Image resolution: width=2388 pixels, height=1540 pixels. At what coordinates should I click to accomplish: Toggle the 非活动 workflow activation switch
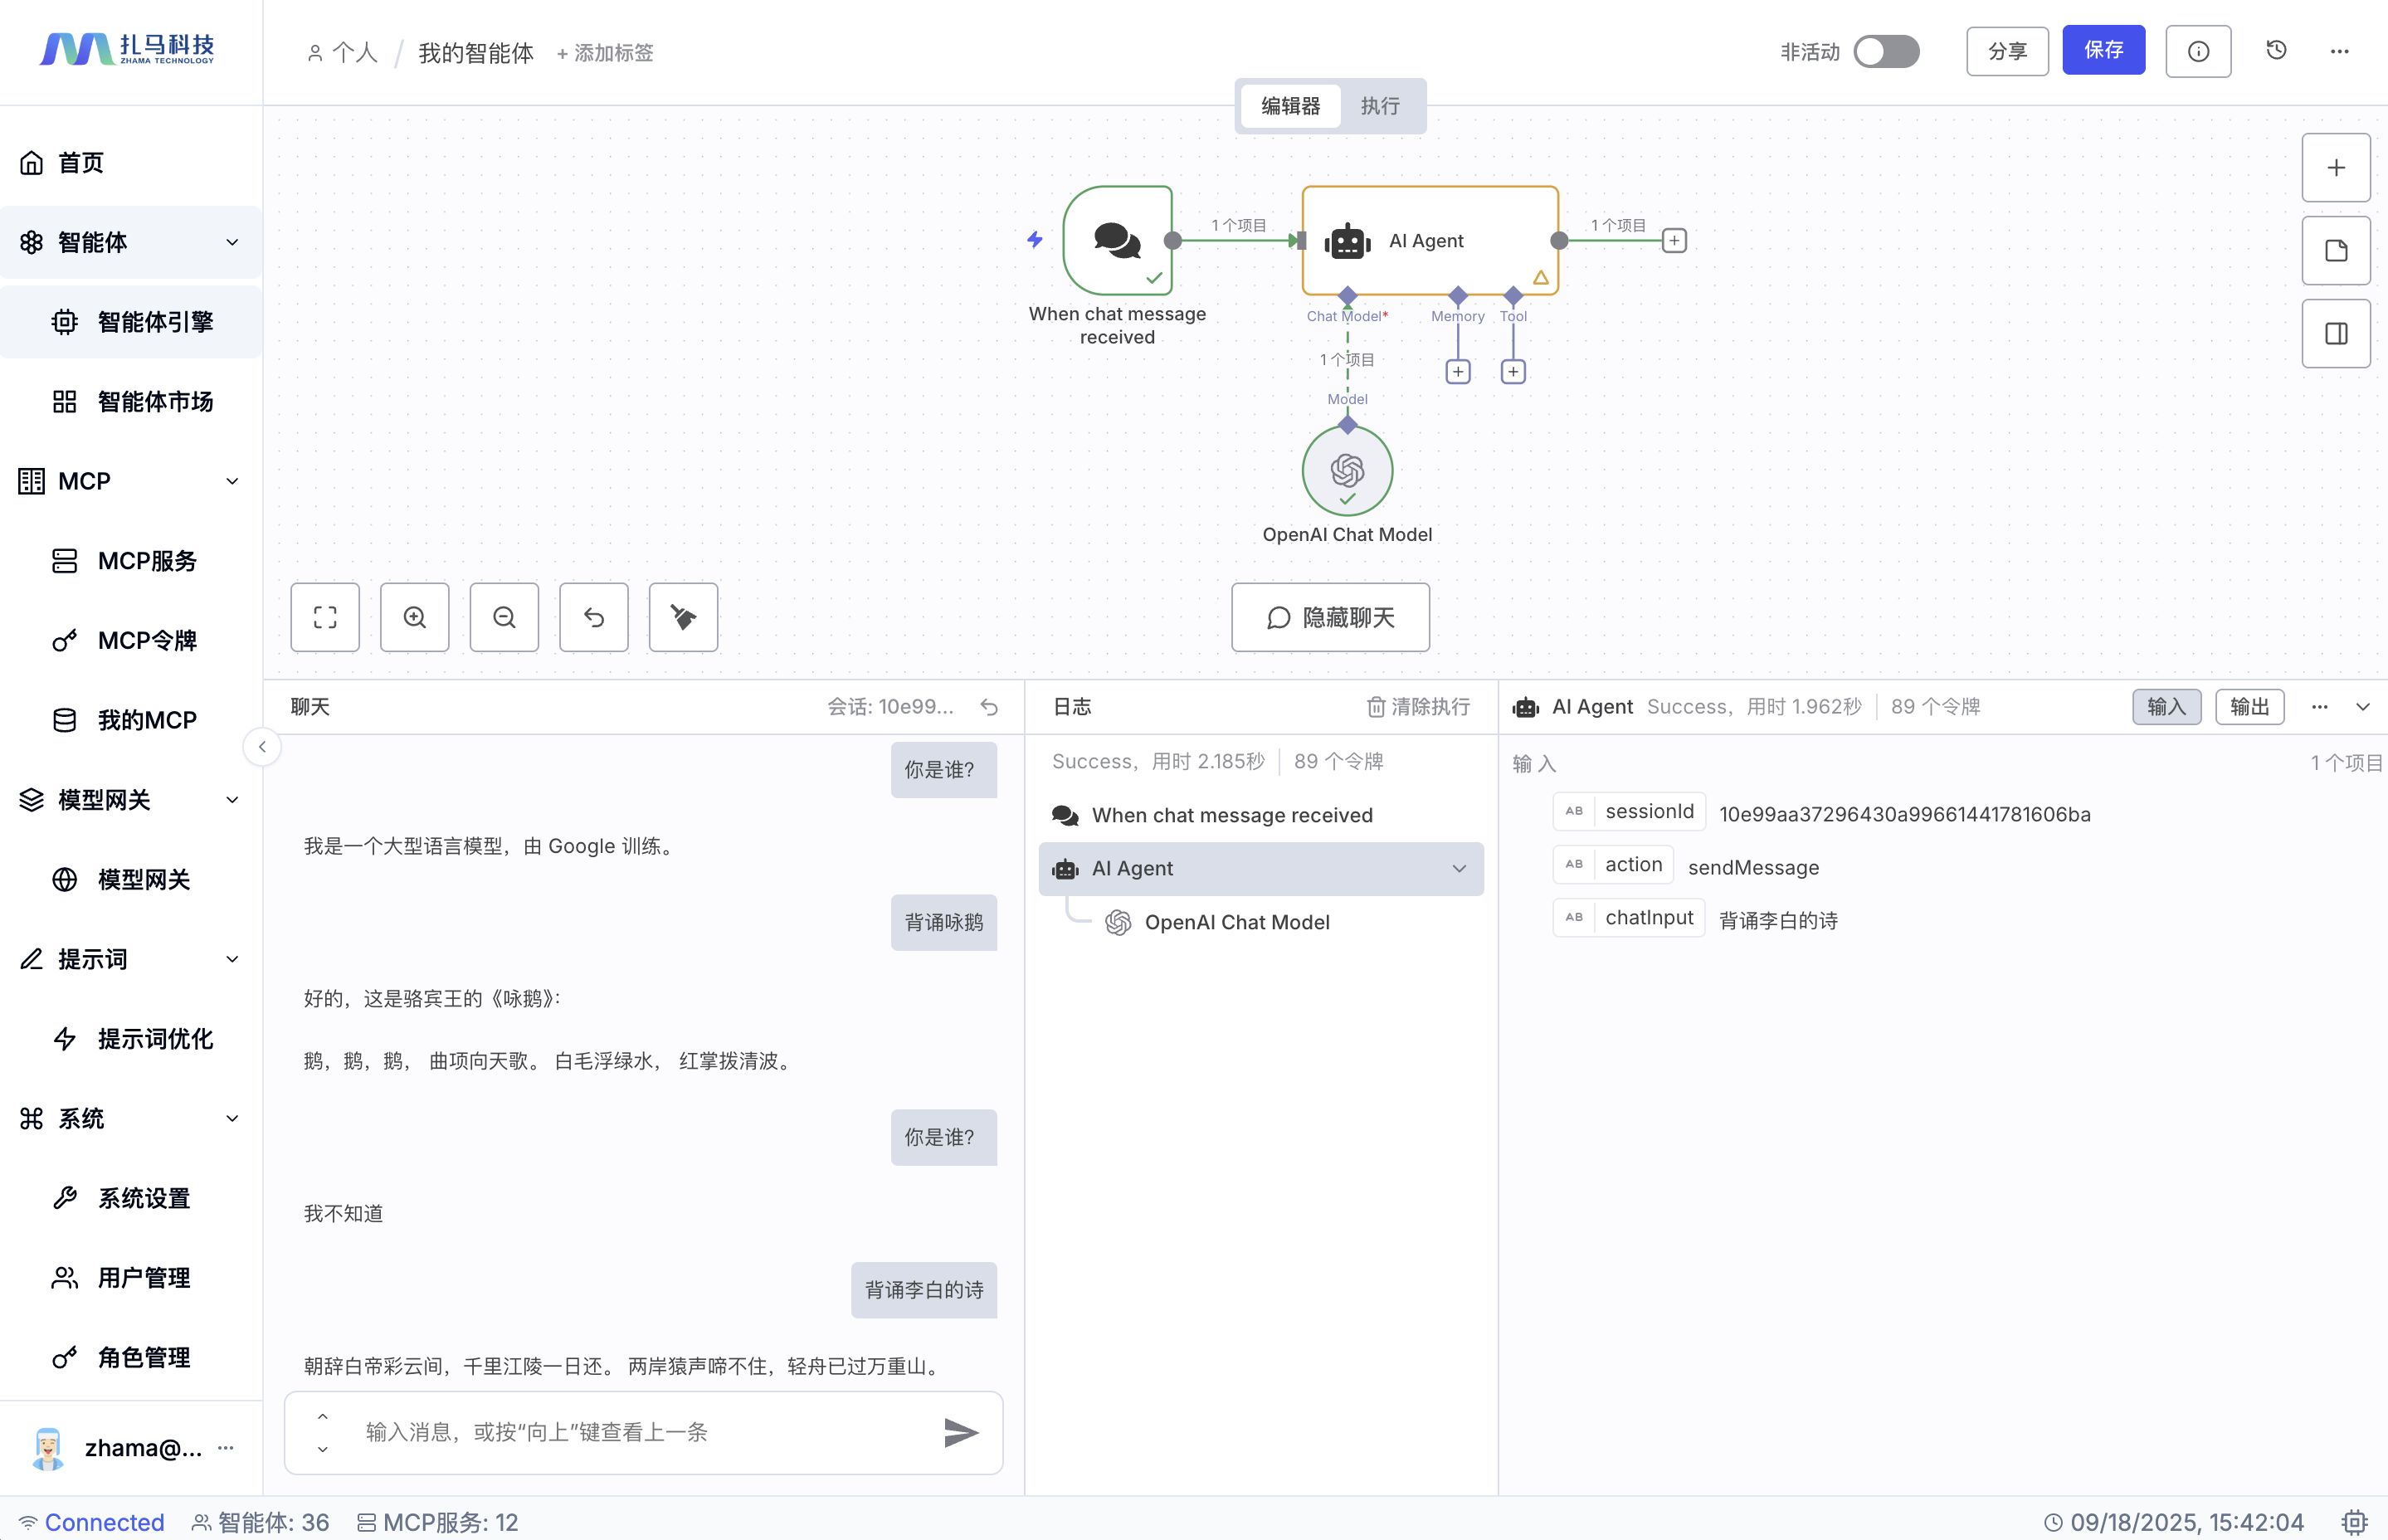pyautogui.click(x=1885, y=51)
